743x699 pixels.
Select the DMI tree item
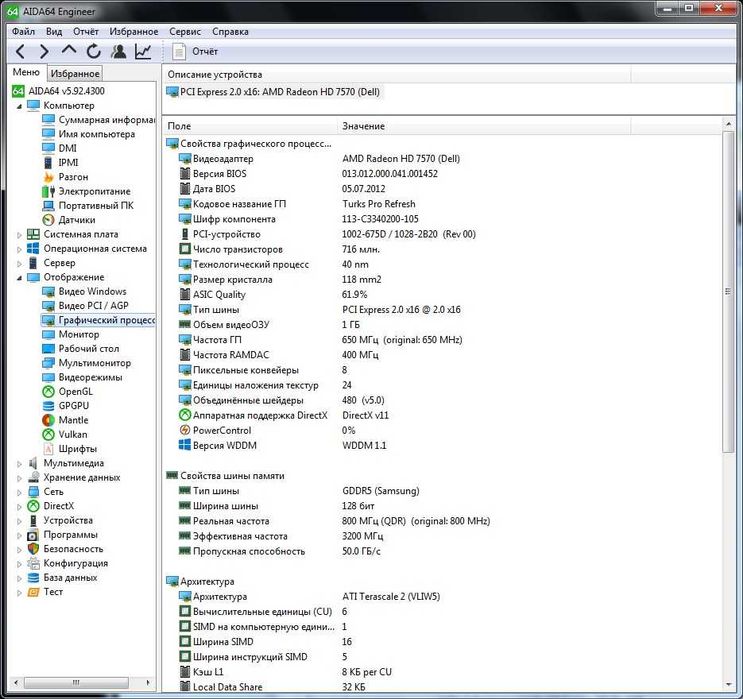tap(67, 148)
